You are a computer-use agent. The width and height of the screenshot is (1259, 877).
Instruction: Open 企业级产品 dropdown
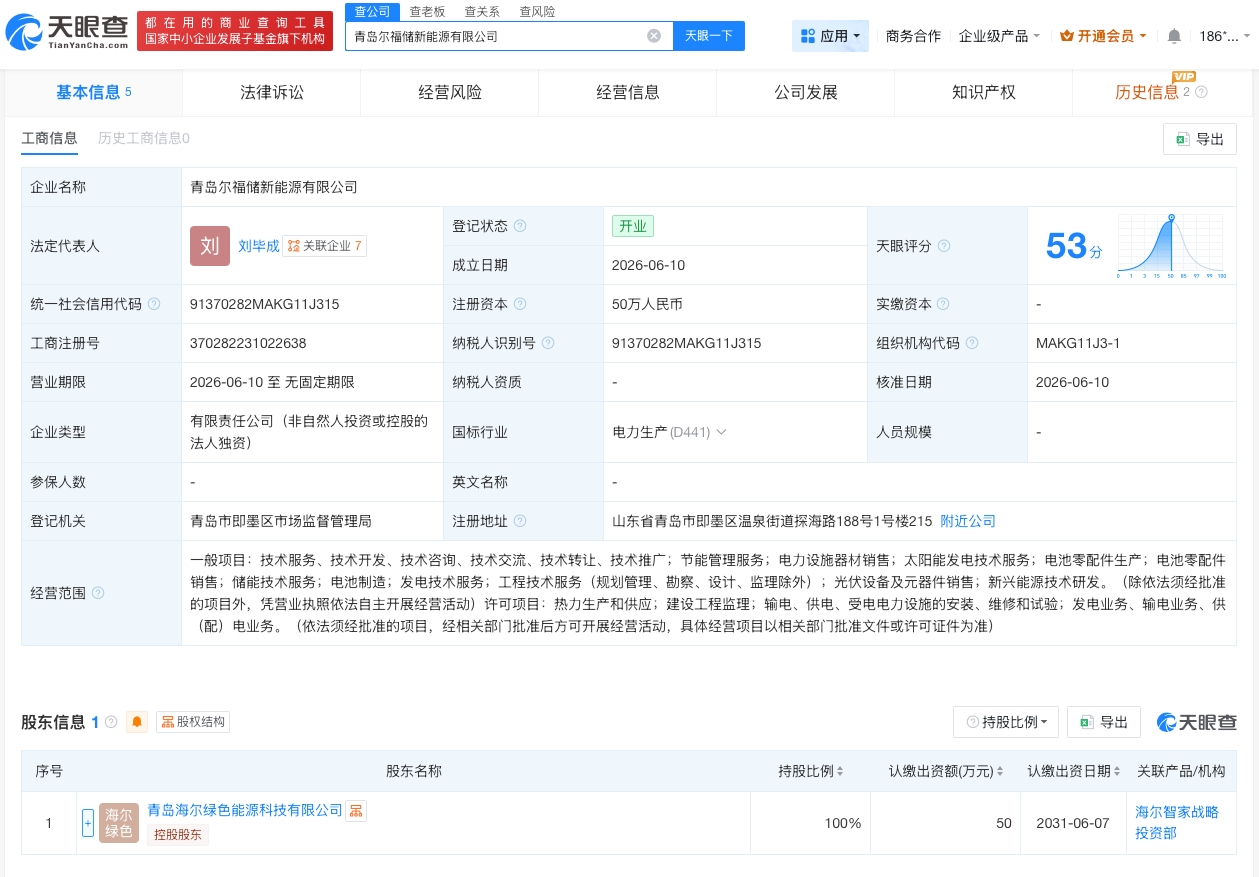tap(1000, 36)
